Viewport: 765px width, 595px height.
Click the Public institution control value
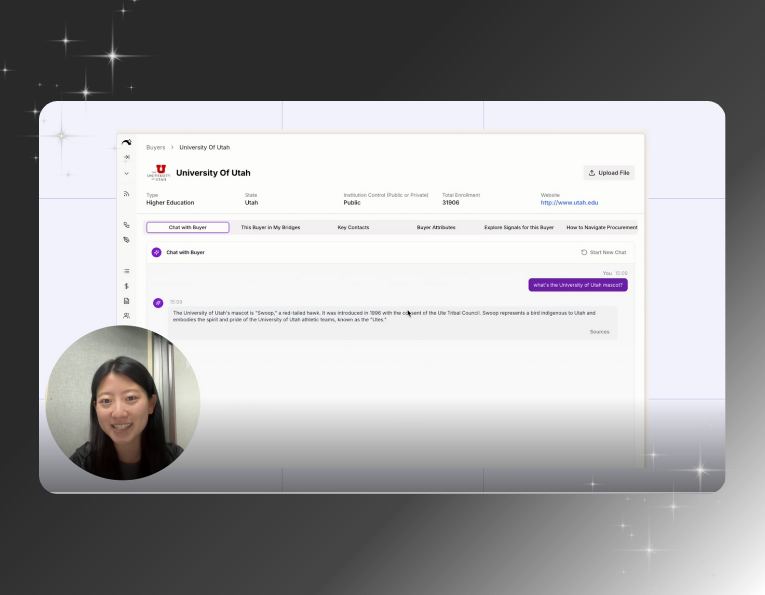[x=352, y=202]
